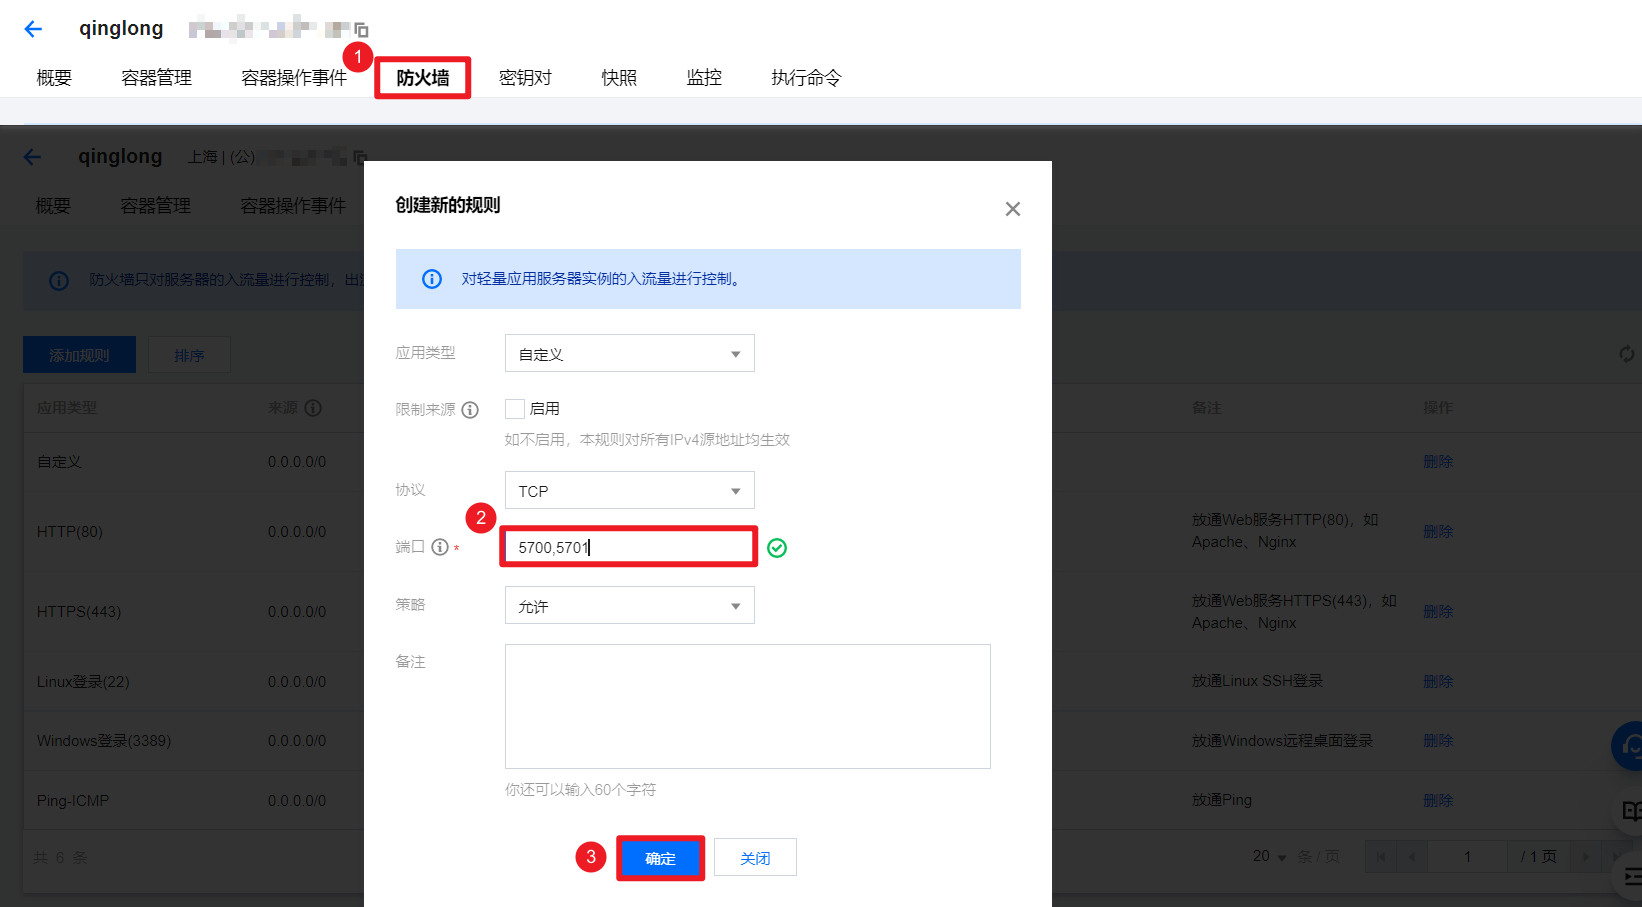Confirm the new rule with 确定
Viewport: 1642px width, 907px height.
point(660,858)
